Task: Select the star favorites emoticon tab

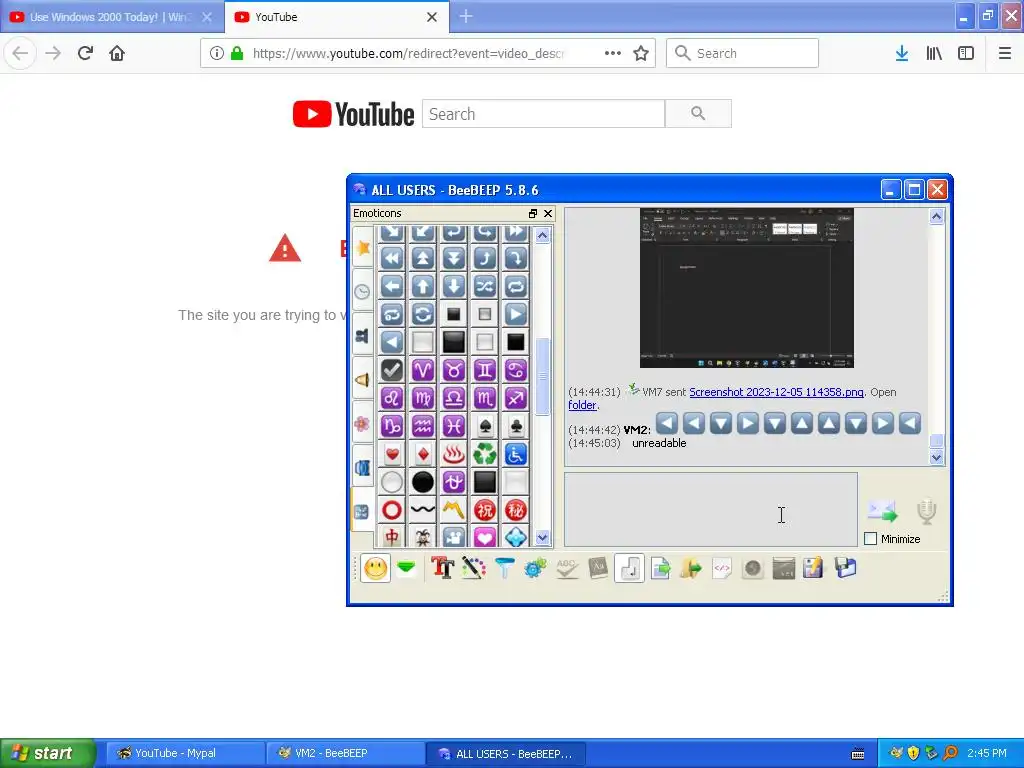Action: point(363,248)
